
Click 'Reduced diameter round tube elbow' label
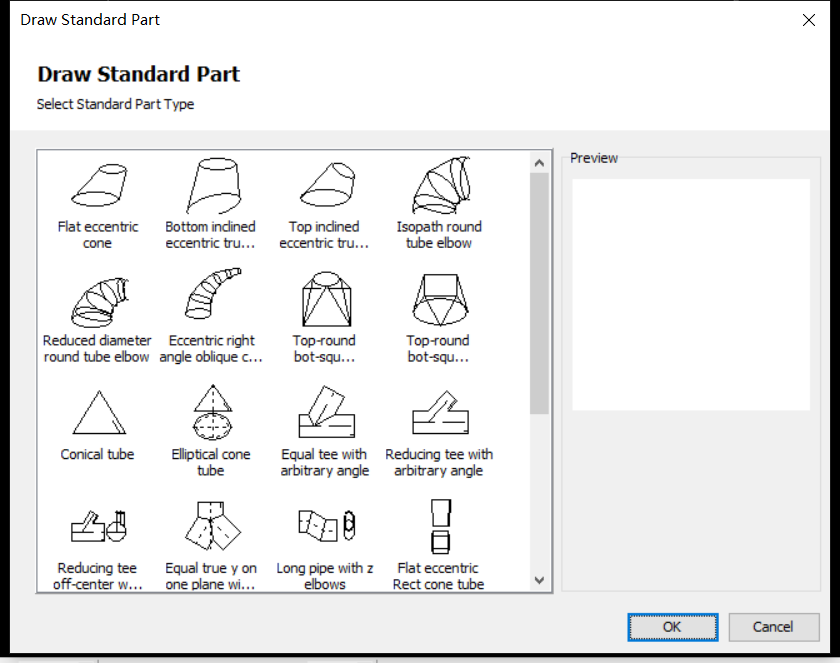[x=97, y=349]
